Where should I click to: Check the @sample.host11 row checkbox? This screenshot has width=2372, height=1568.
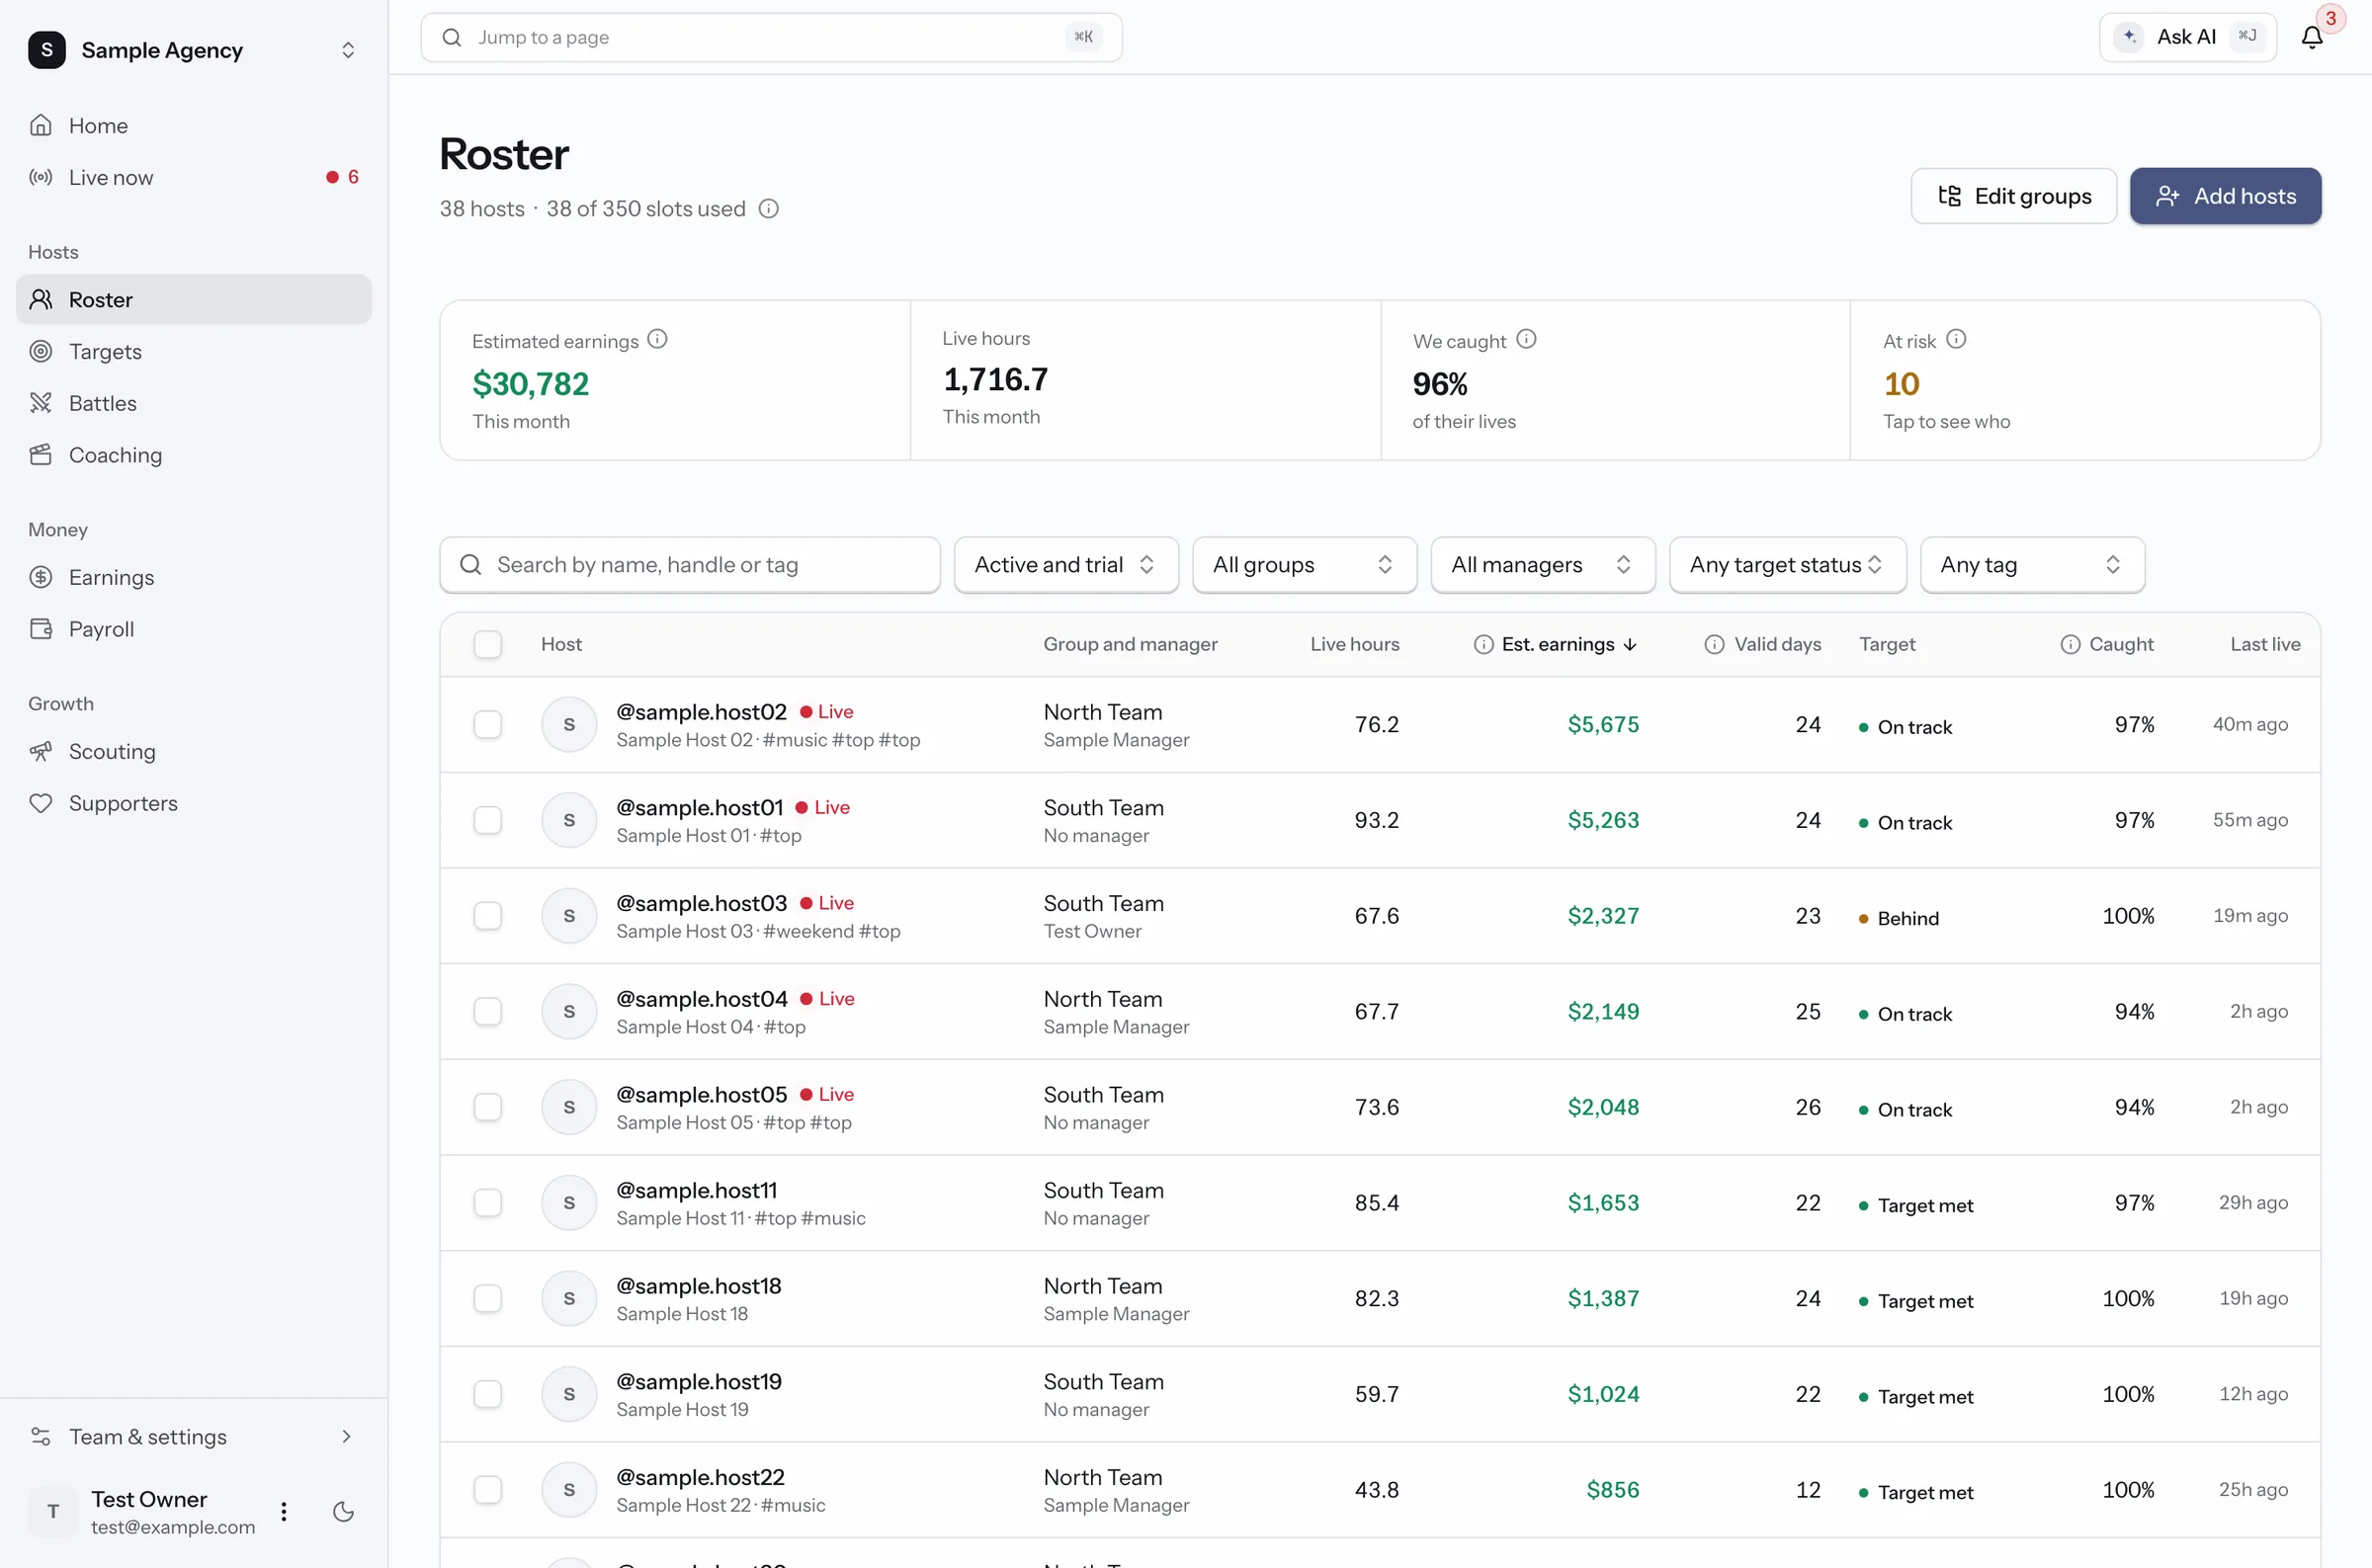pos(488,1203)
